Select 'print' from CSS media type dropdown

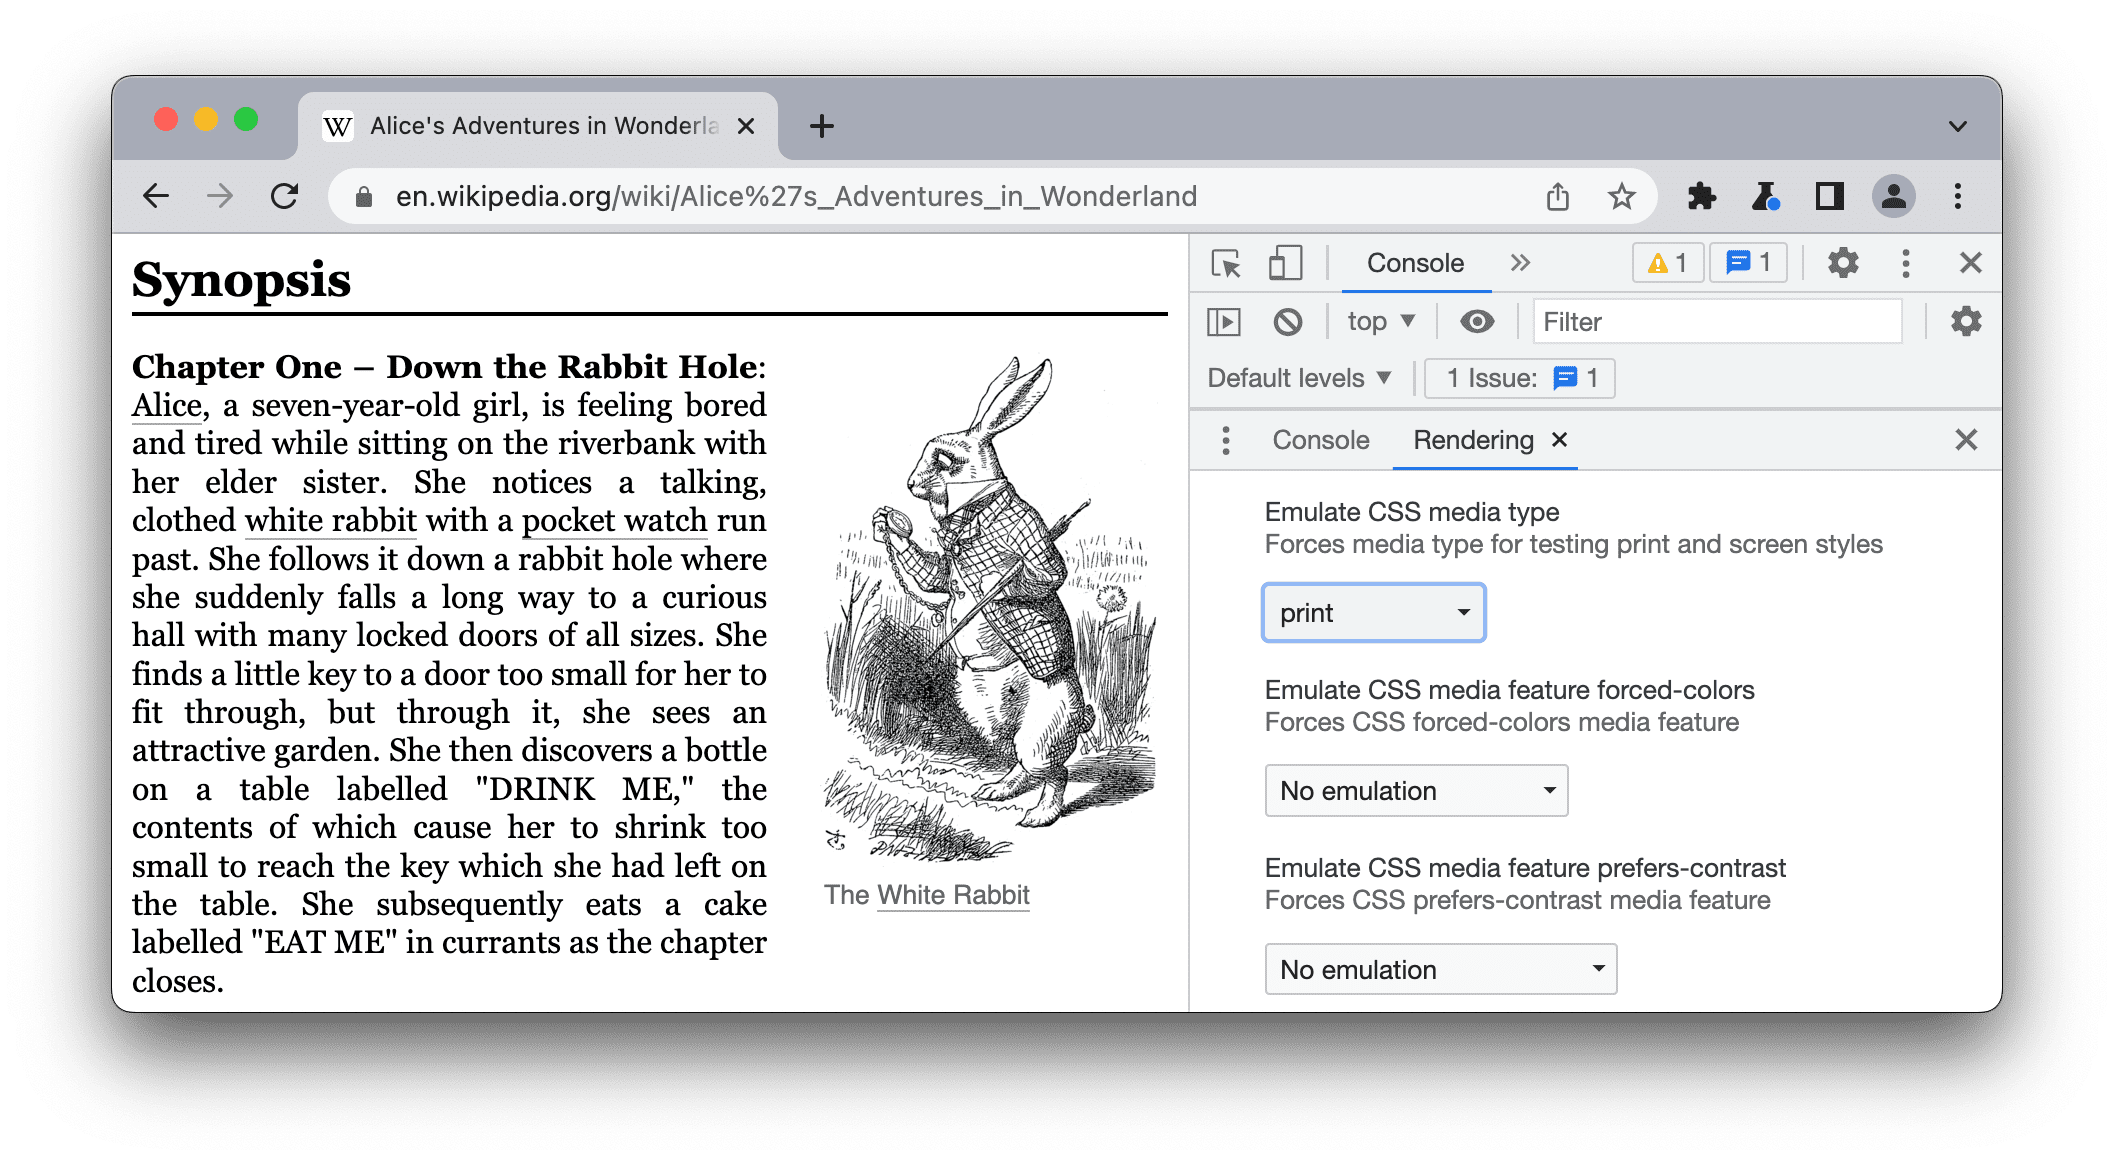1371,611
